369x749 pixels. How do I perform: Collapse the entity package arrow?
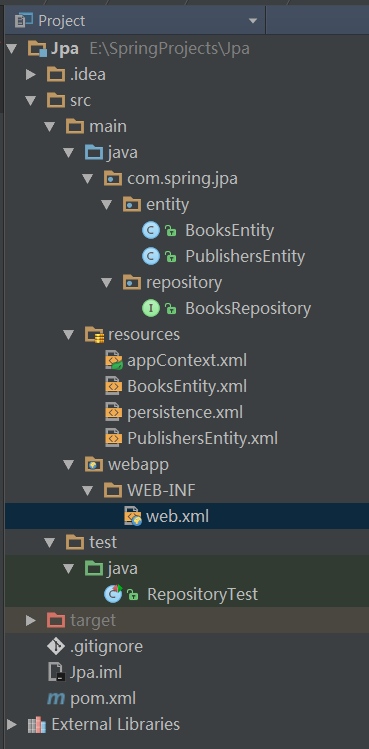(x=107, y=204)
